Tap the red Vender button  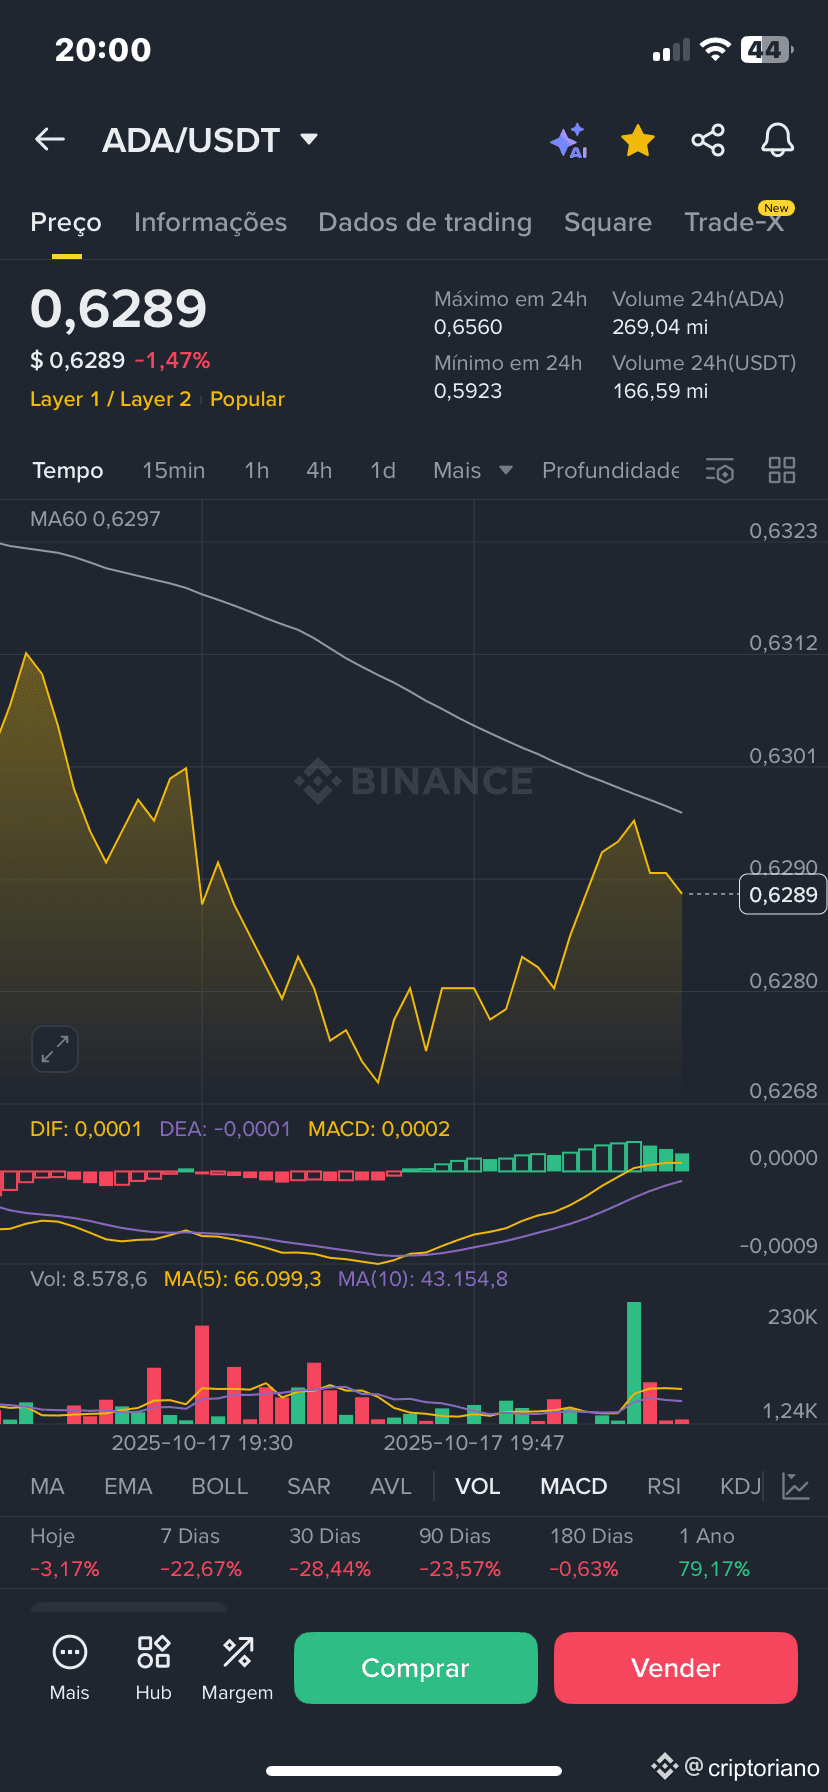(676, 1668)
